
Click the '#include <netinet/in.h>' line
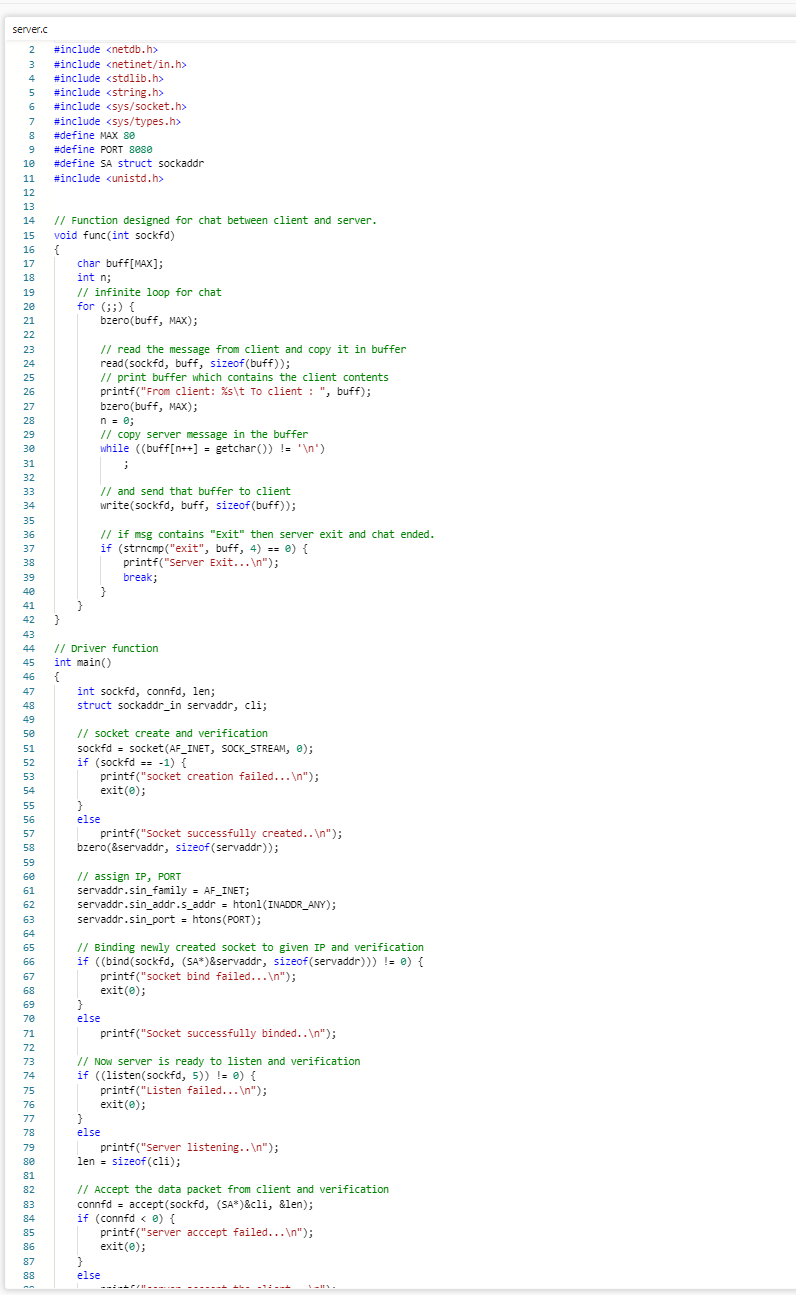click(120, 64)
